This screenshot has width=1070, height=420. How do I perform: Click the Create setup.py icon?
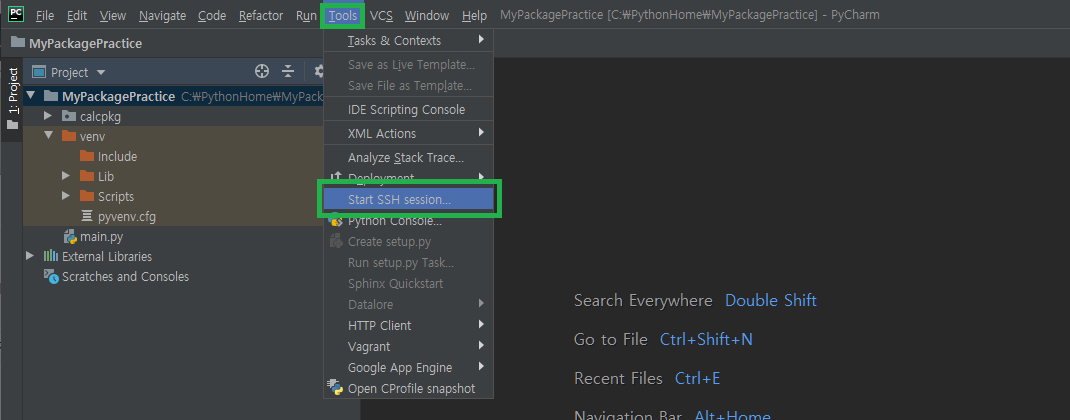[336, 241]
